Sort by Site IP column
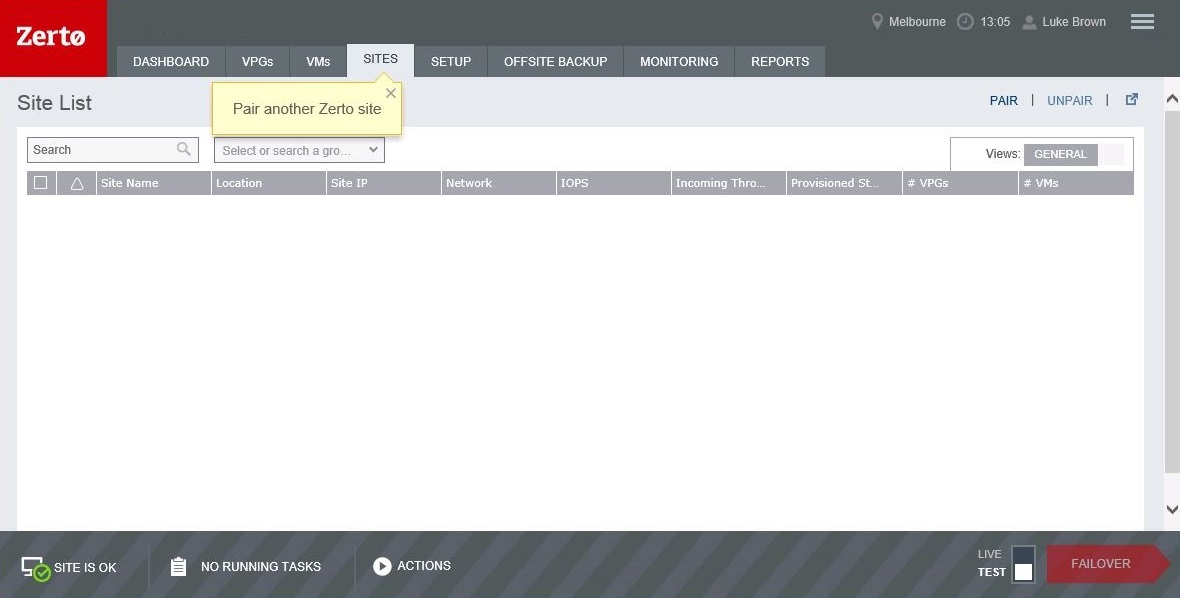The height and width of the screenshot is (598, 1180). pos(384,183)
